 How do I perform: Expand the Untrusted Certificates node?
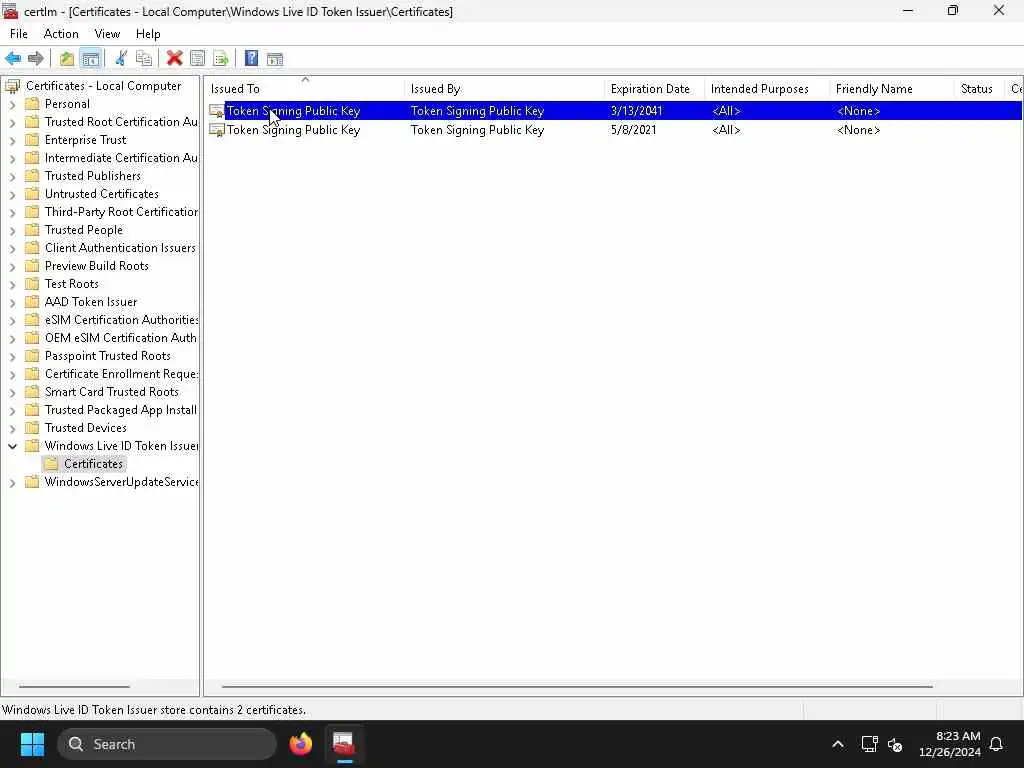pyautogui.click(x=12, y=195)
